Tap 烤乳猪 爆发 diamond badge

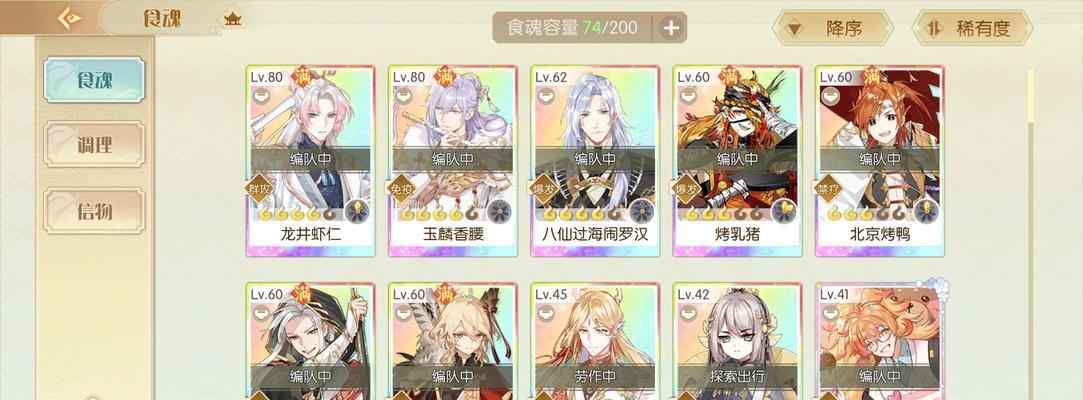click(686, 188)
